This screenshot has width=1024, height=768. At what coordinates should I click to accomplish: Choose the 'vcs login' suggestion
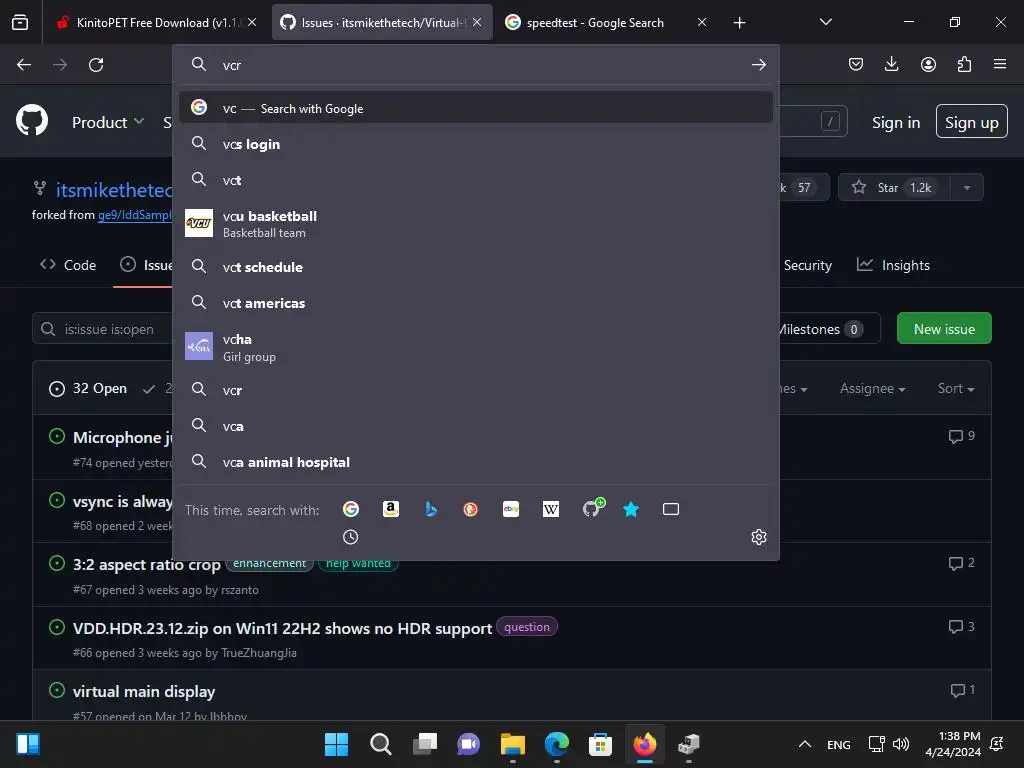pyautogui.click(x=475, y=144)
